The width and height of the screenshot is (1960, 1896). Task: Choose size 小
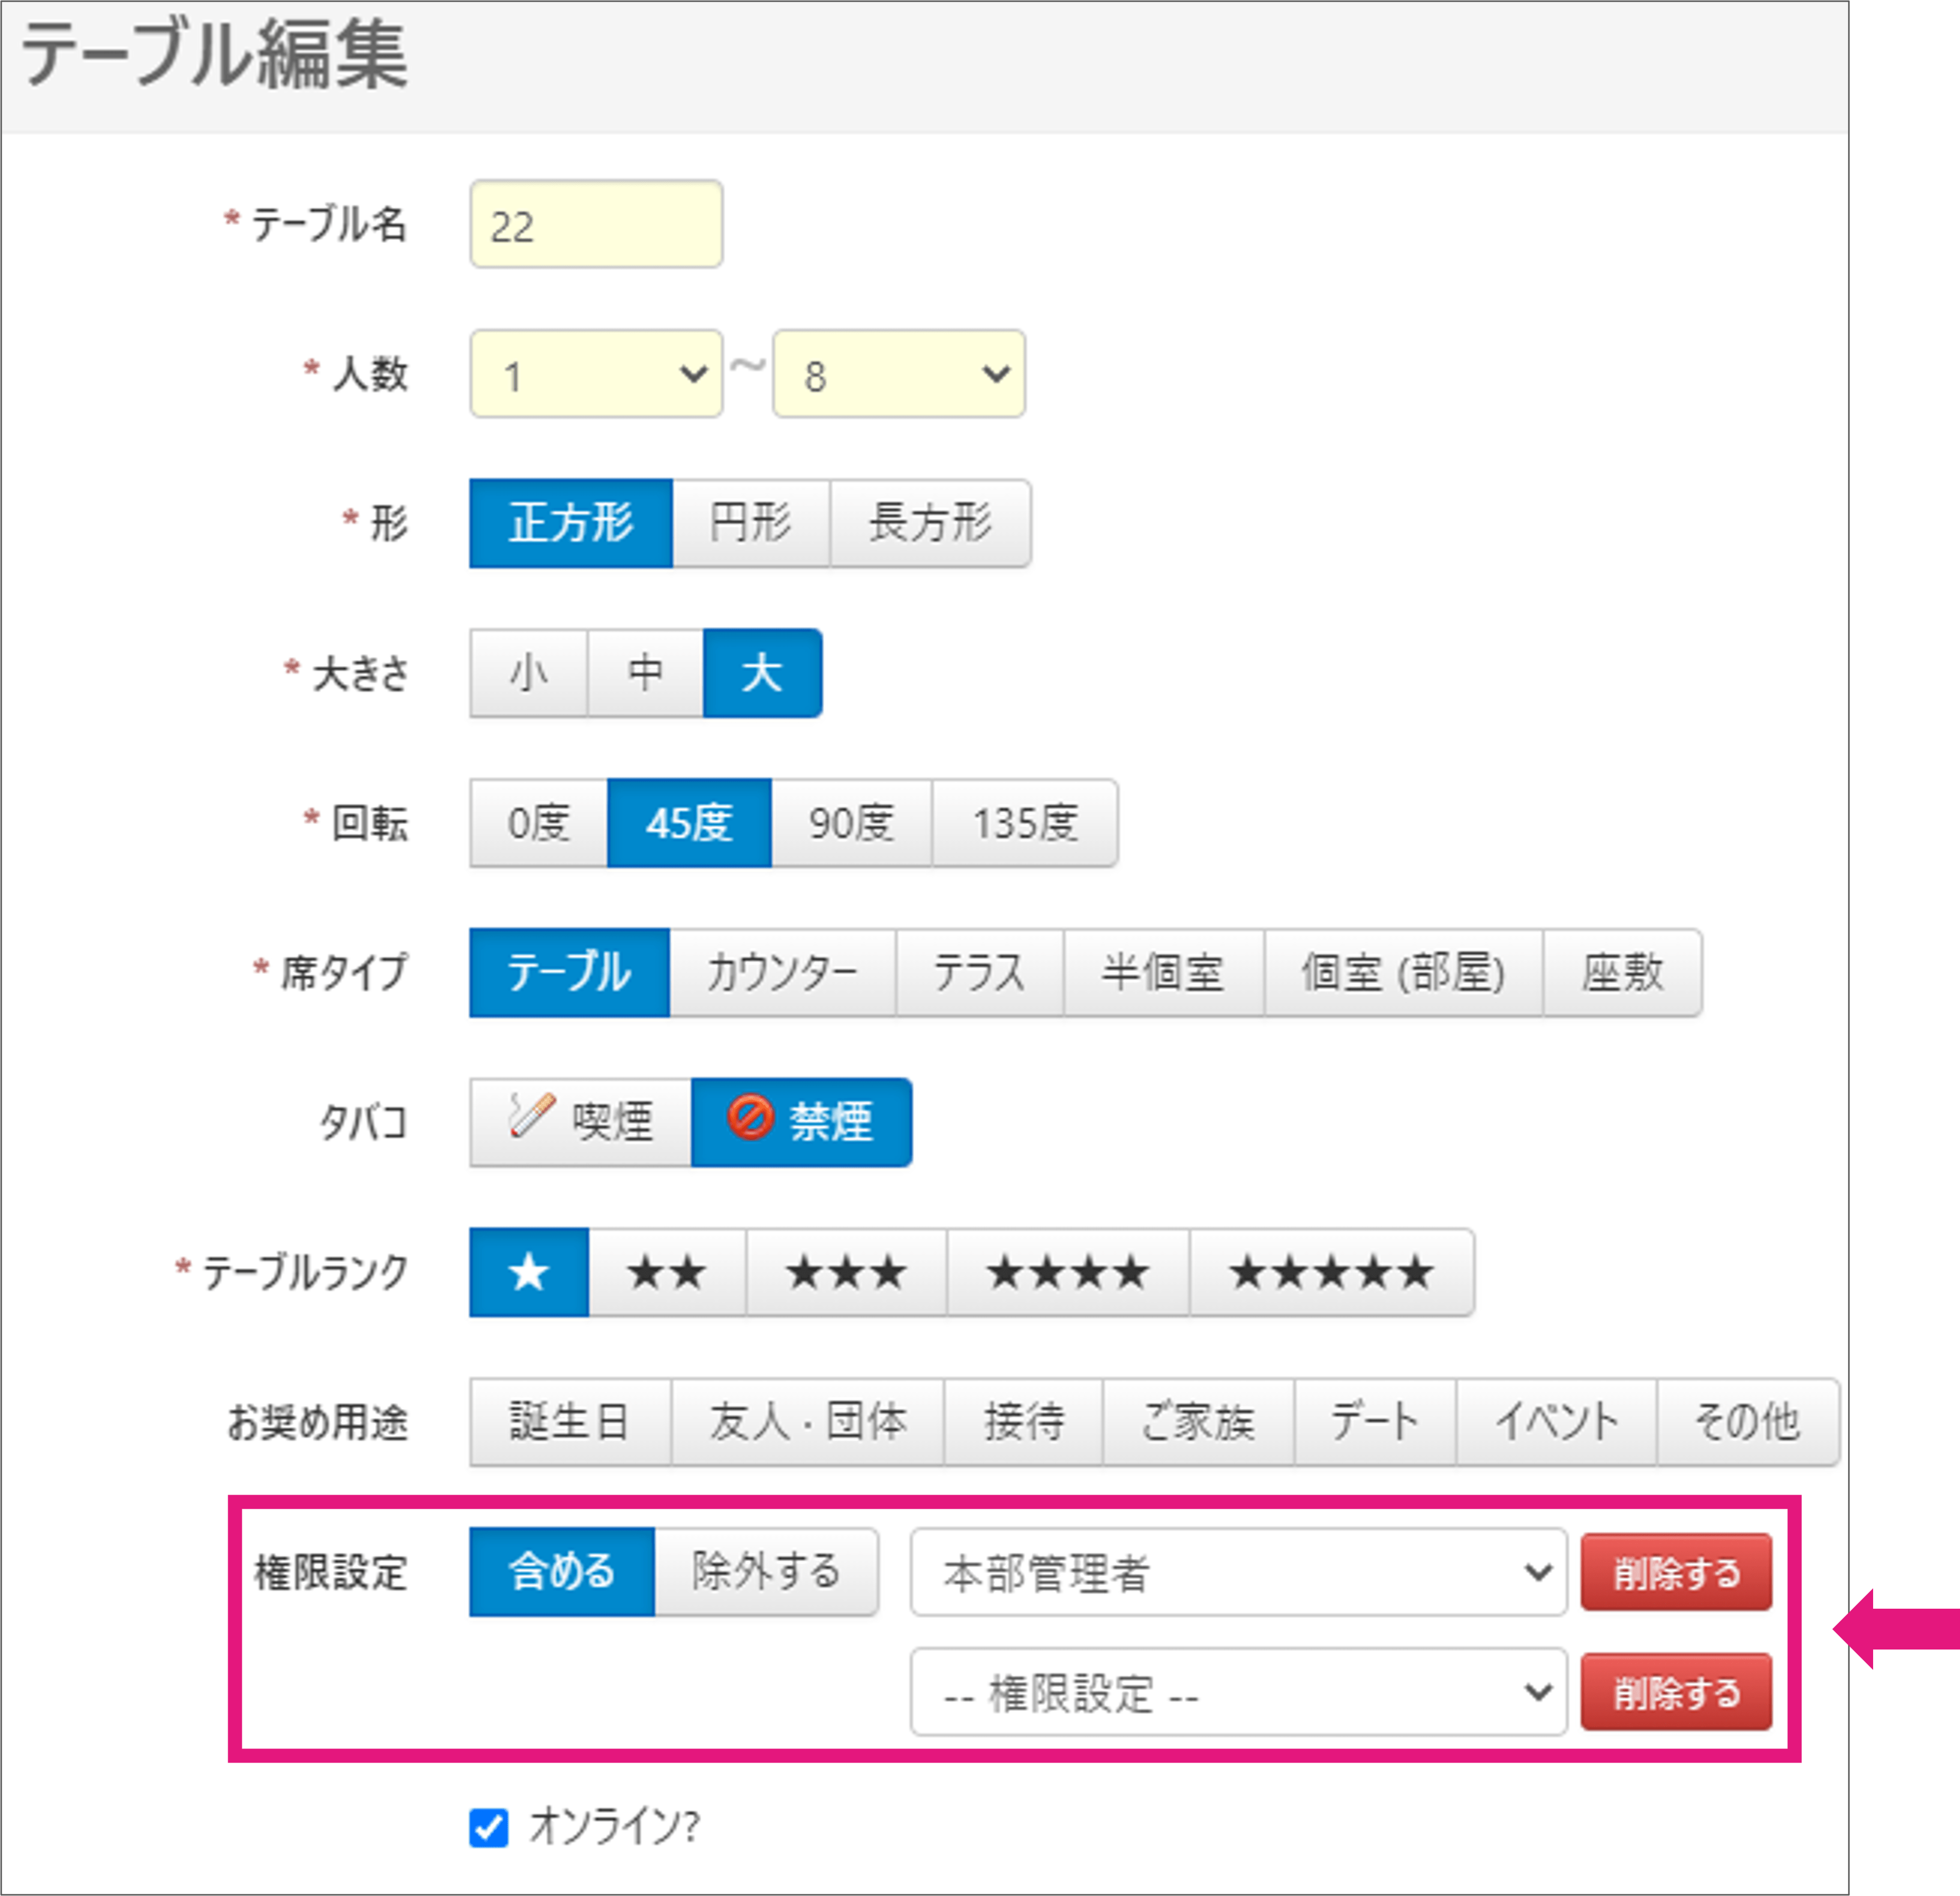click(x=529, y=673)
